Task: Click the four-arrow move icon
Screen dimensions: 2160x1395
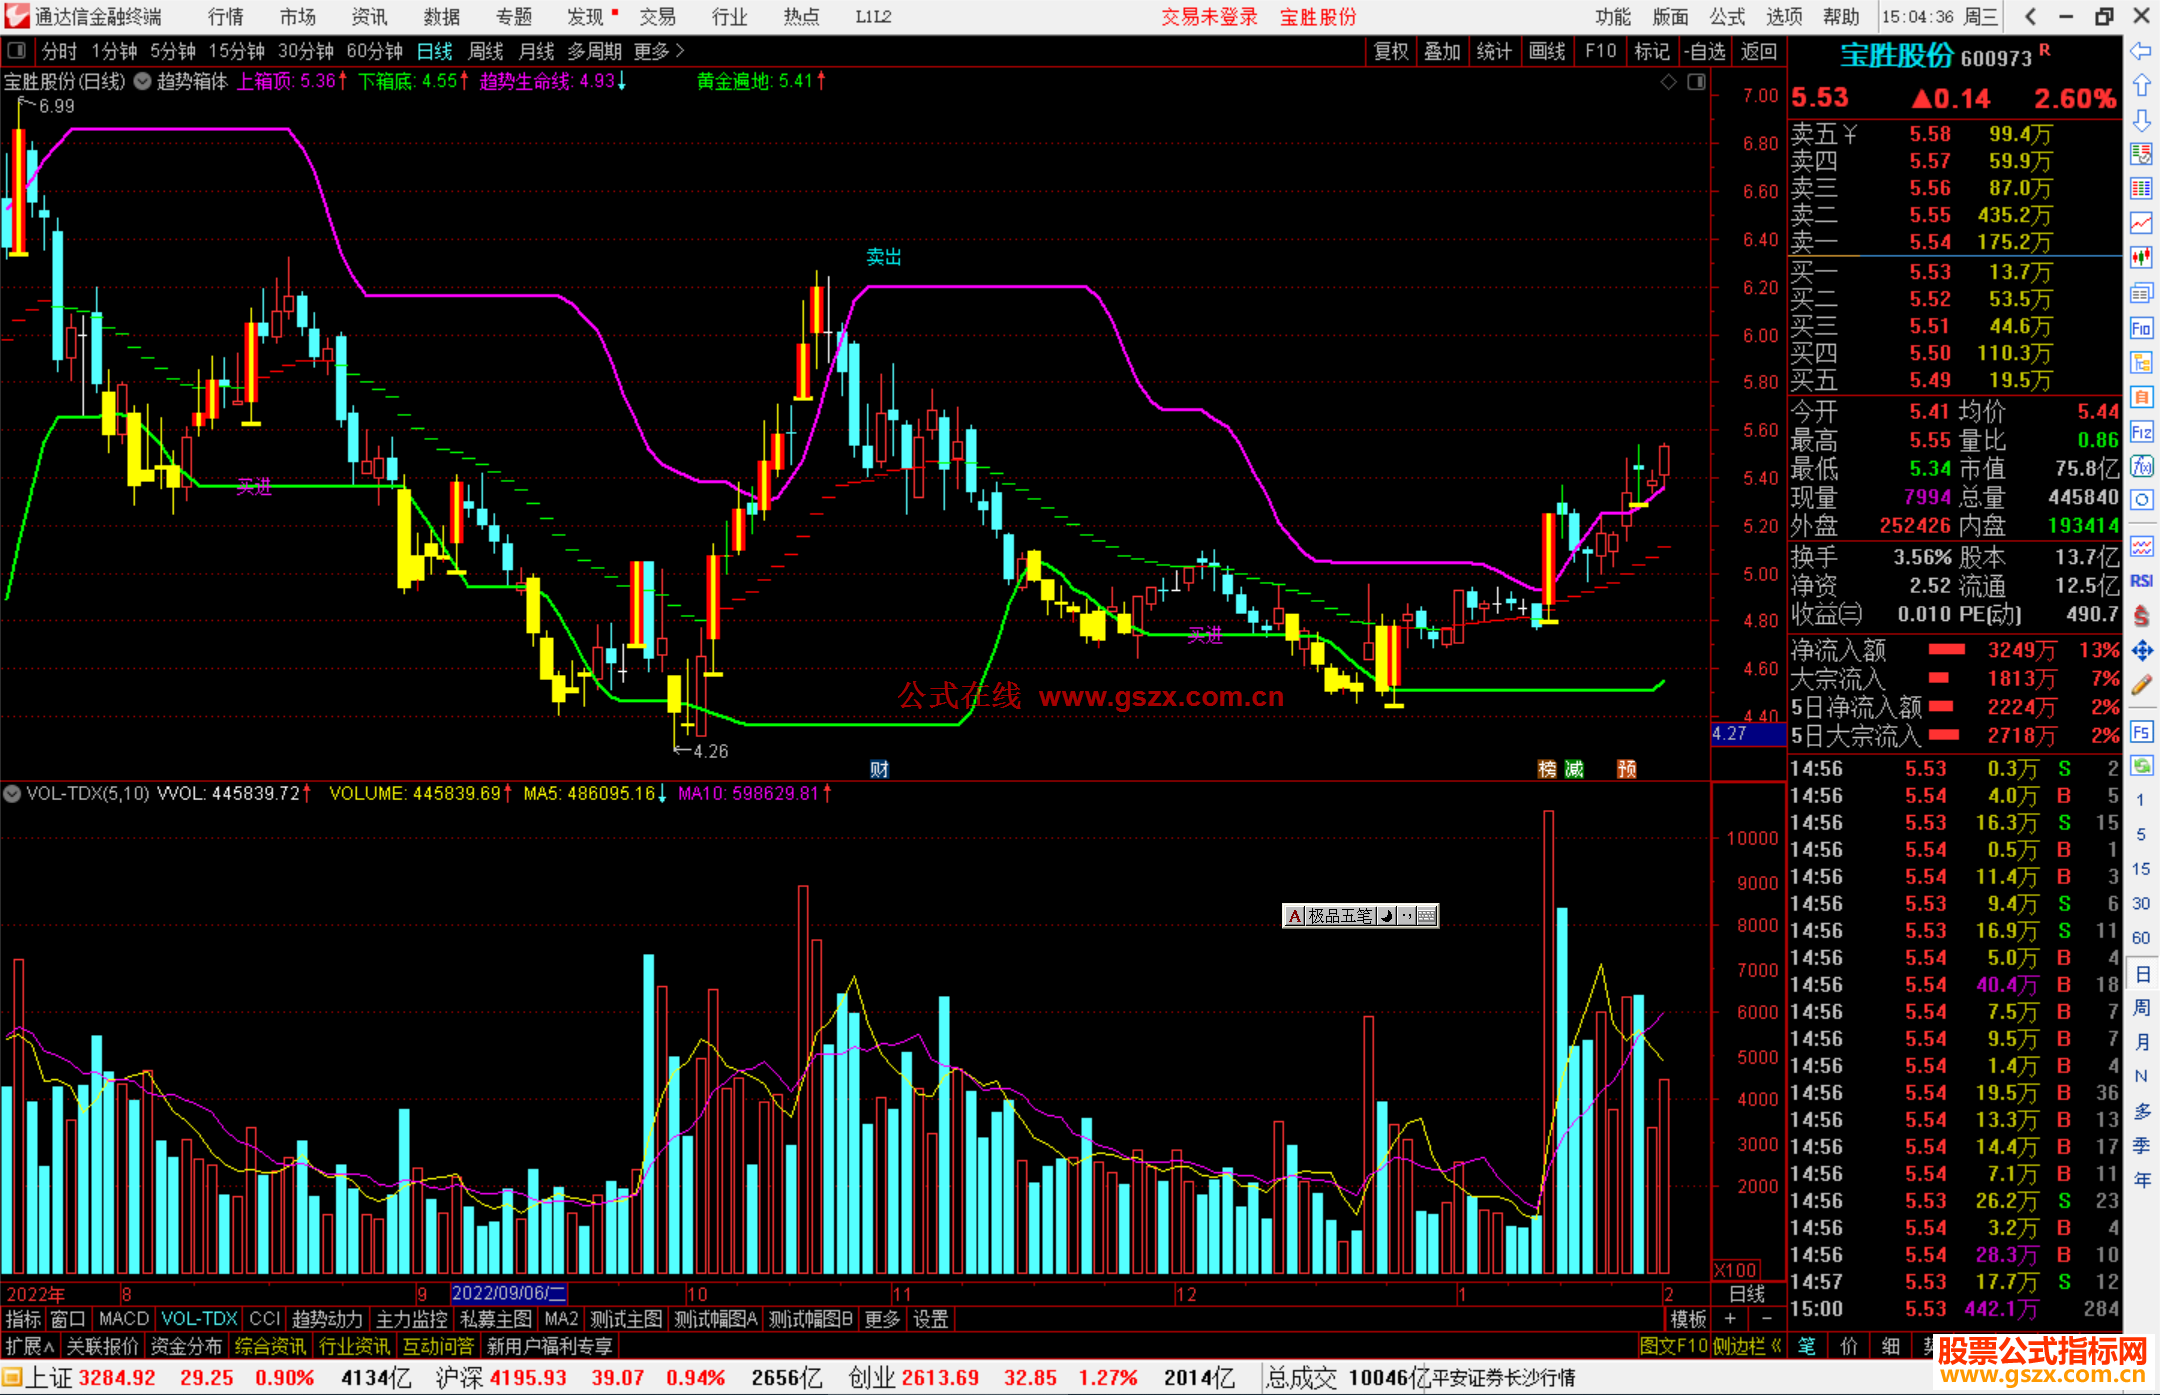Action: pos(2141,651)
